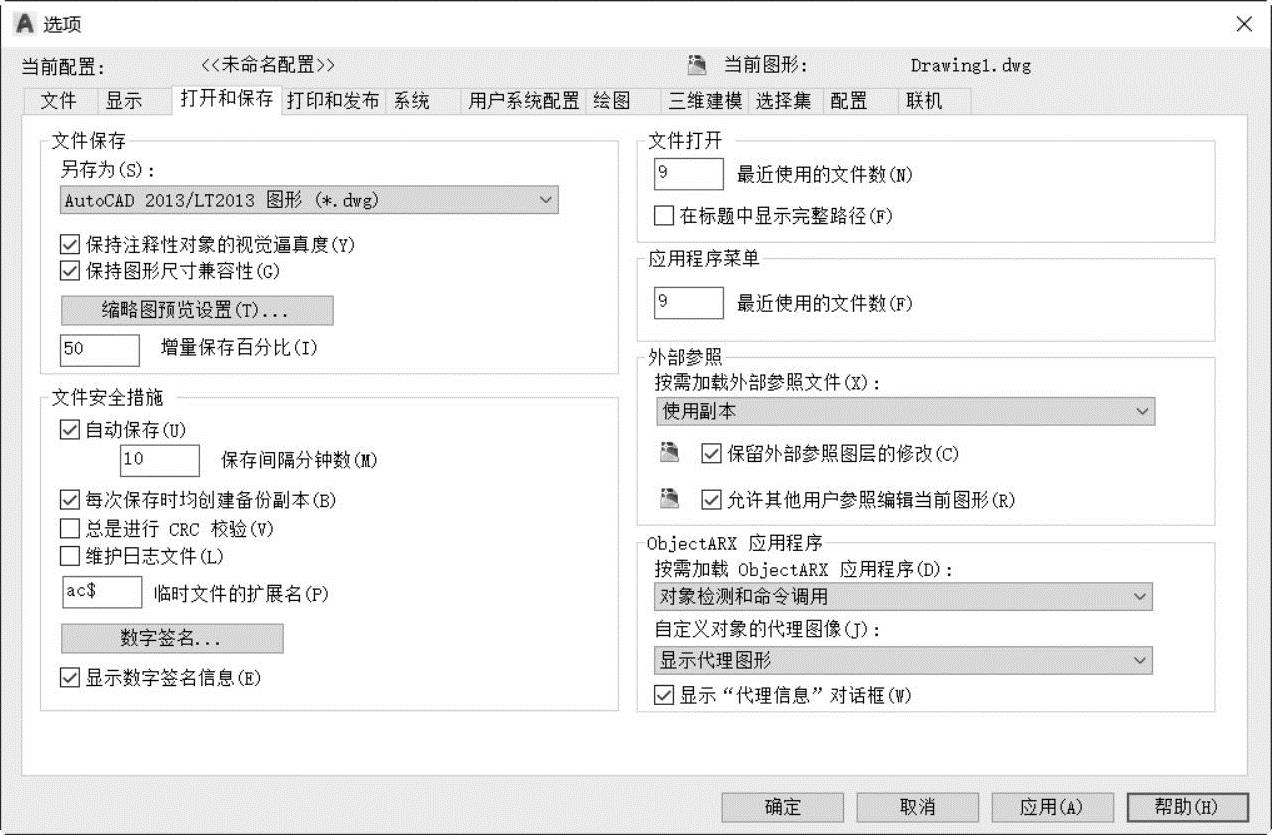The height and width of the screenshot is (835, 1272).
Task: Select the 打开和保存 tab
Action: pyautogui.click(x=227, y=99)
